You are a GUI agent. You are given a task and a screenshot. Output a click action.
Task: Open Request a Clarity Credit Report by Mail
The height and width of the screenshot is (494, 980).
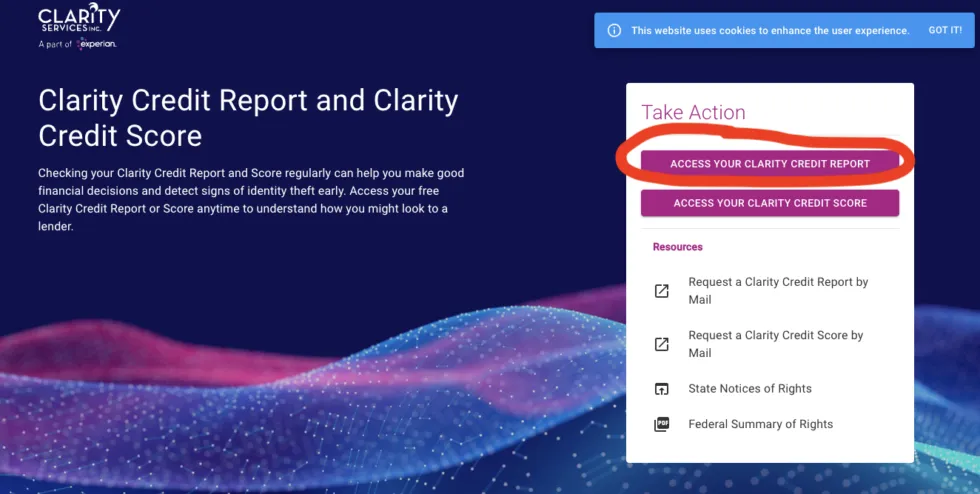(778, 291)
